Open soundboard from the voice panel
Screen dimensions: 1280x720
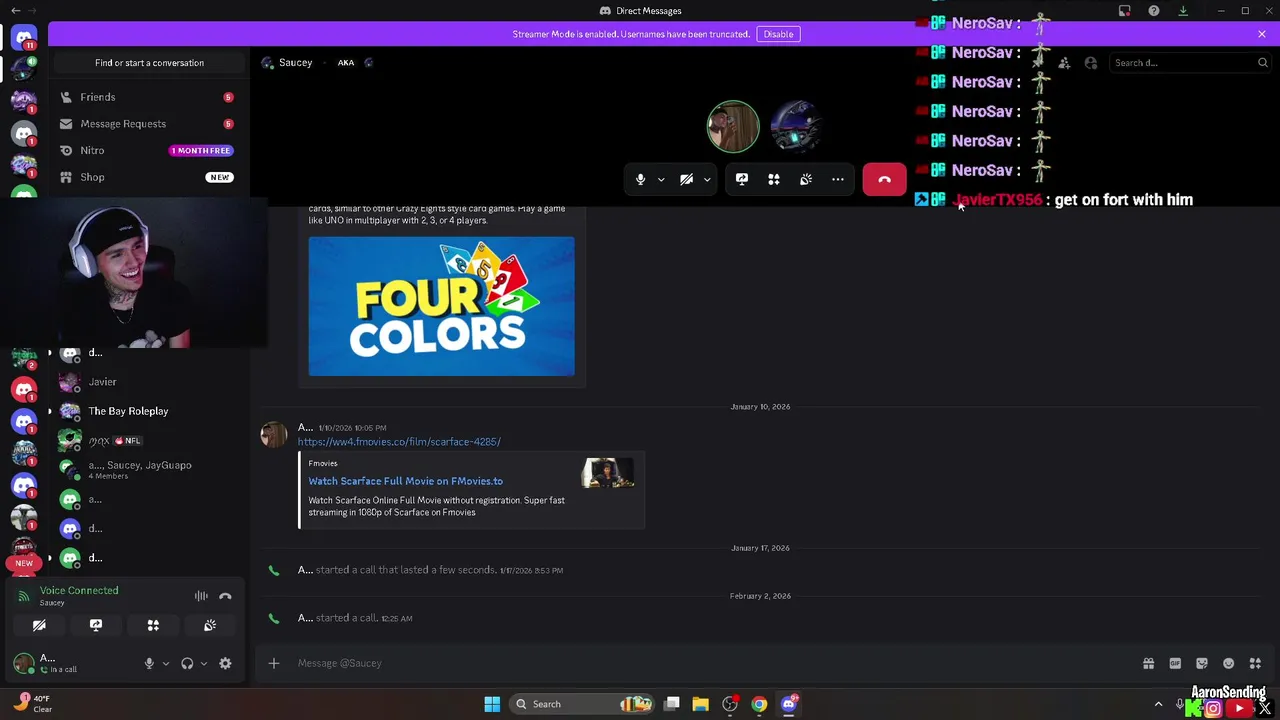(x=210, y=625)
